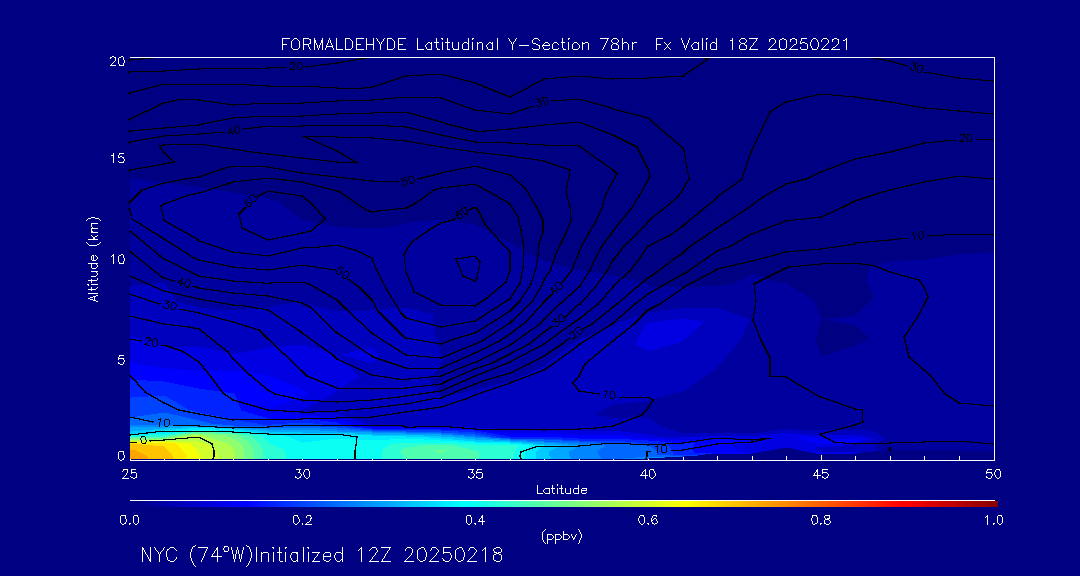Click the '0' contour line label near surface
1080x576 pixels.
pyautogui.click(x=143, y=440)
